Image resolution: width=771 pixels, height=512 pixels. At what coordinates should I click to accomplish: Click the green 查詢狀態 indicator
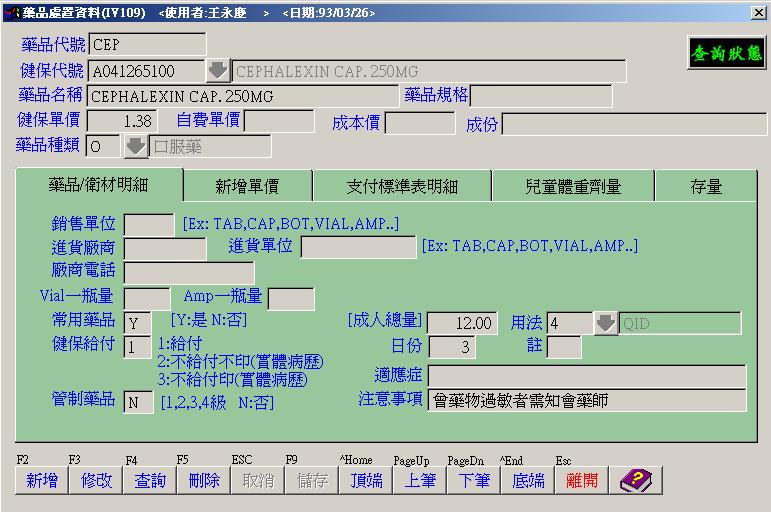click(725, 55)
